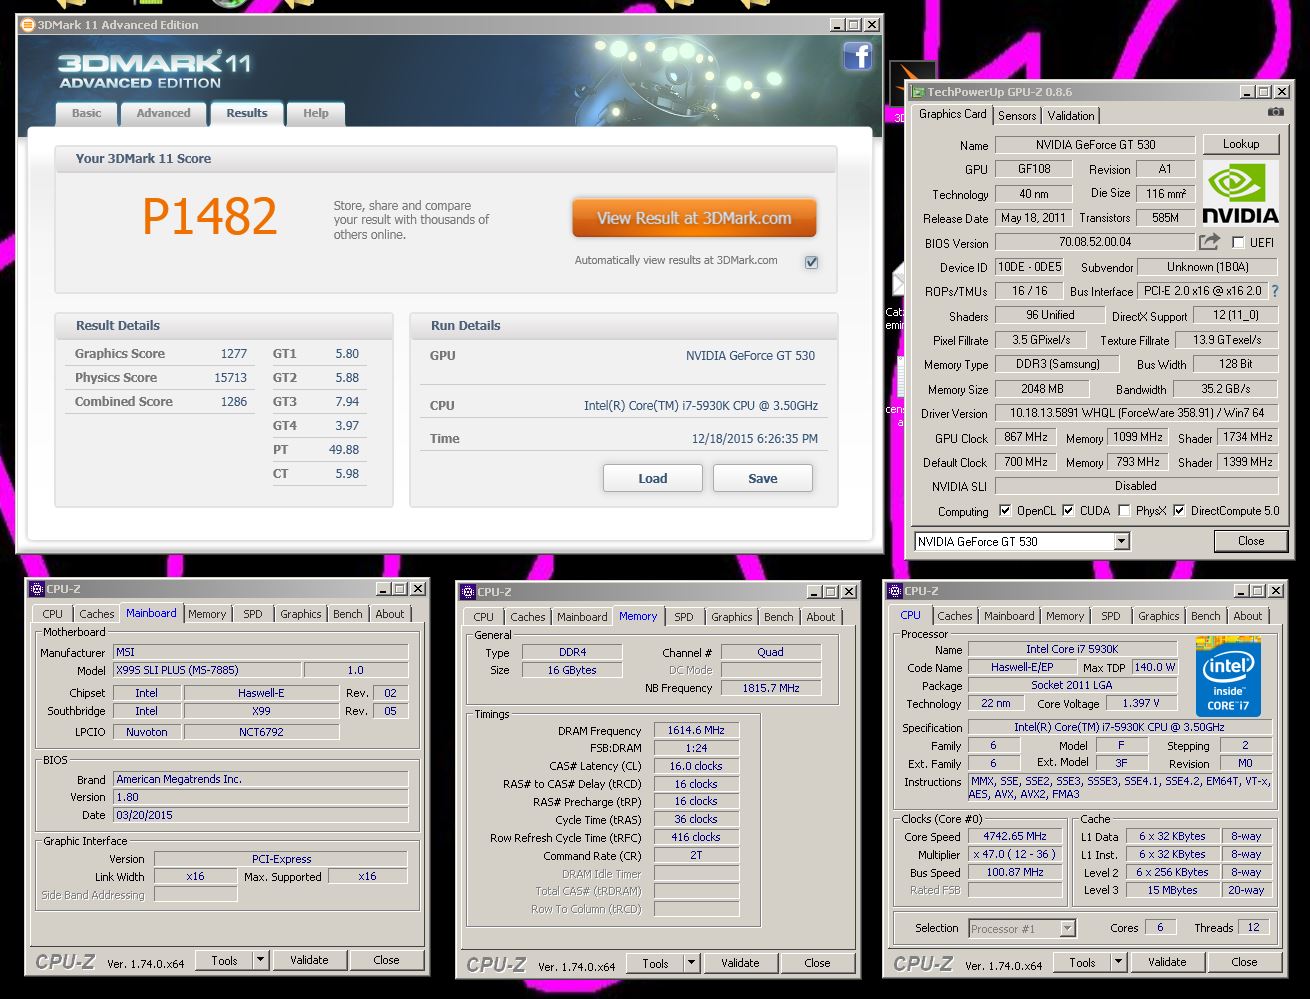
Task: Click the motherboard model X99S SLI PLUS field
Action: (206, 670)
